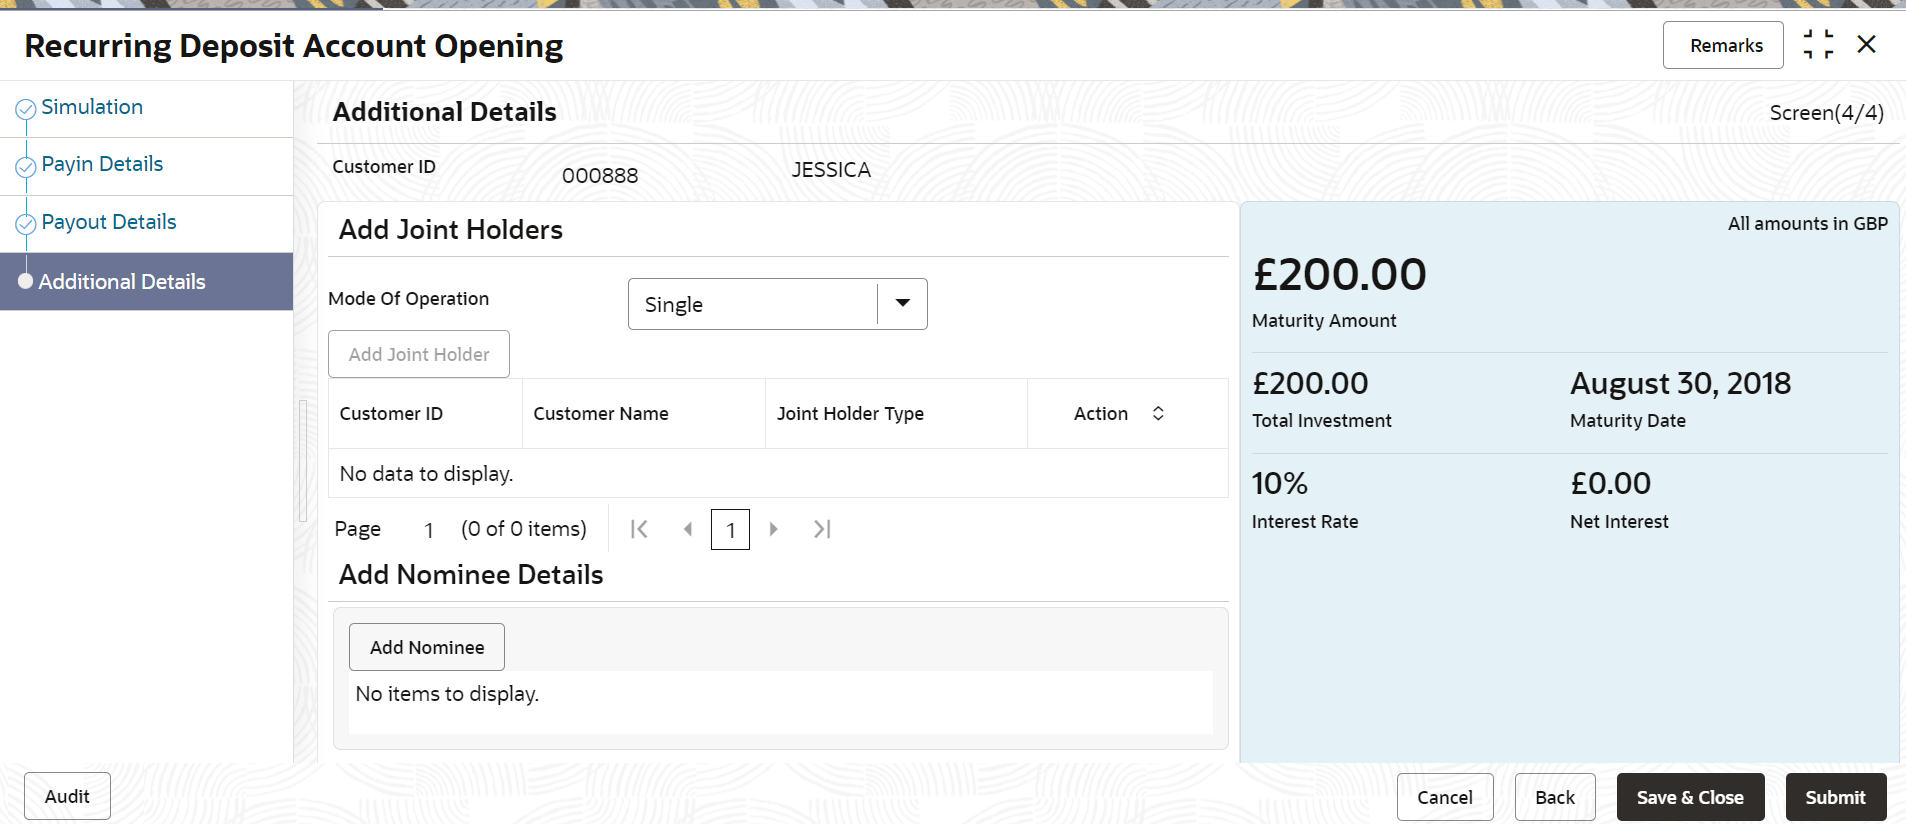Click the page number input box
The width and height of the screenshot is (1906, 824).
[730, 529]
